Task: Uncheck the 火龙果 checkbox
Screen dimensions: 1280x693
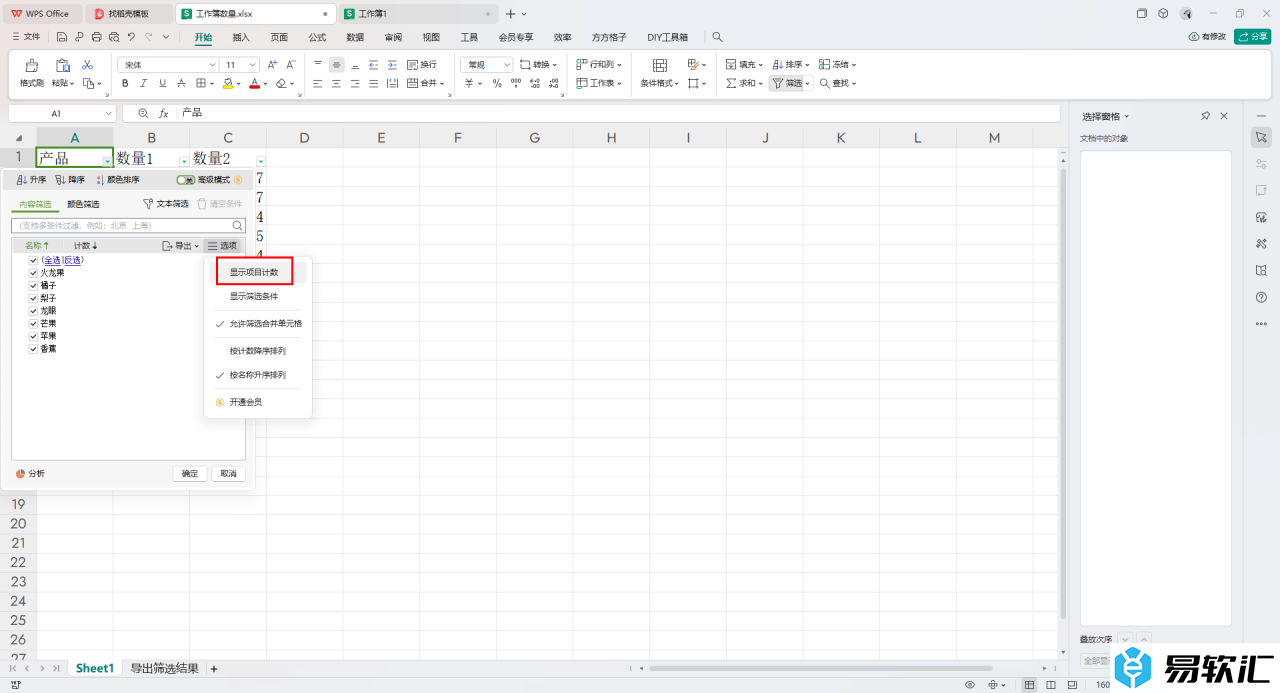Action: 33,272
